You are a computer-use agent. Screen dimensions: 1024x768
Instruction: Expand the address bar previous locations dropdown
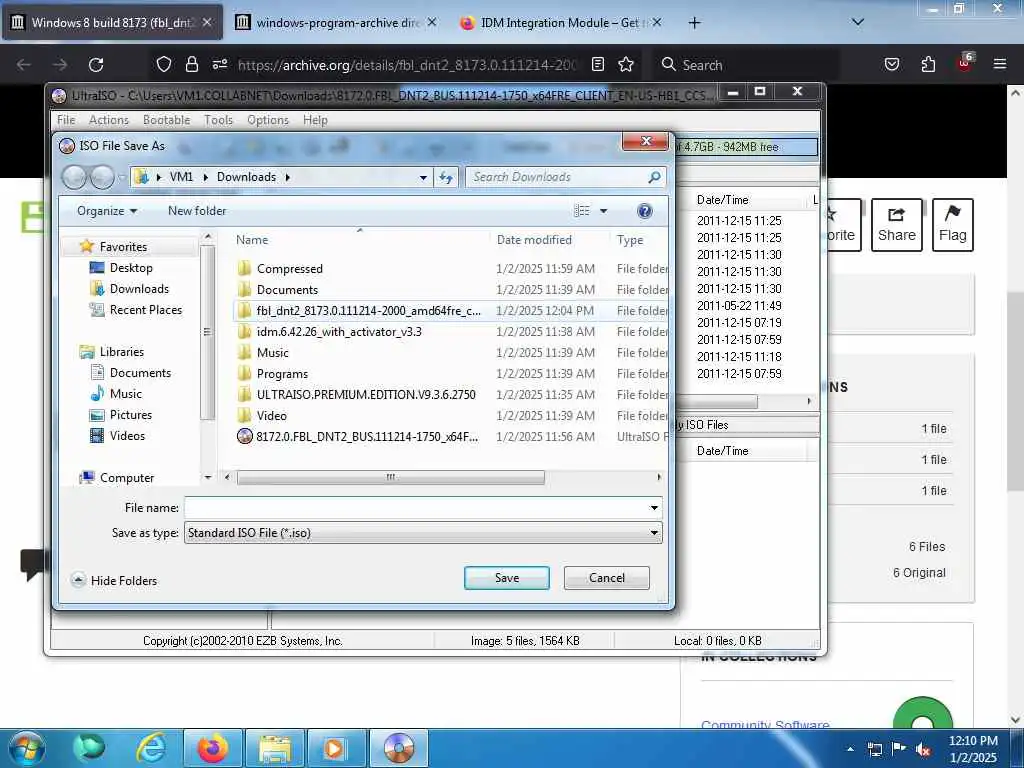click(423, 177)
